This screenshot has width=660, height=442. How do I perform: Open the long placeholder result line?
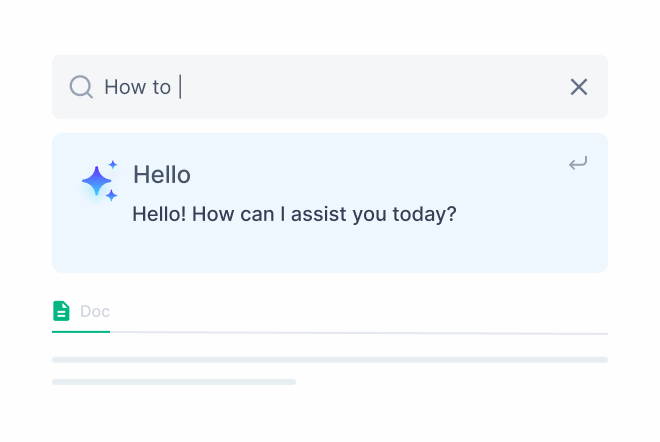(x=330, y=359)
